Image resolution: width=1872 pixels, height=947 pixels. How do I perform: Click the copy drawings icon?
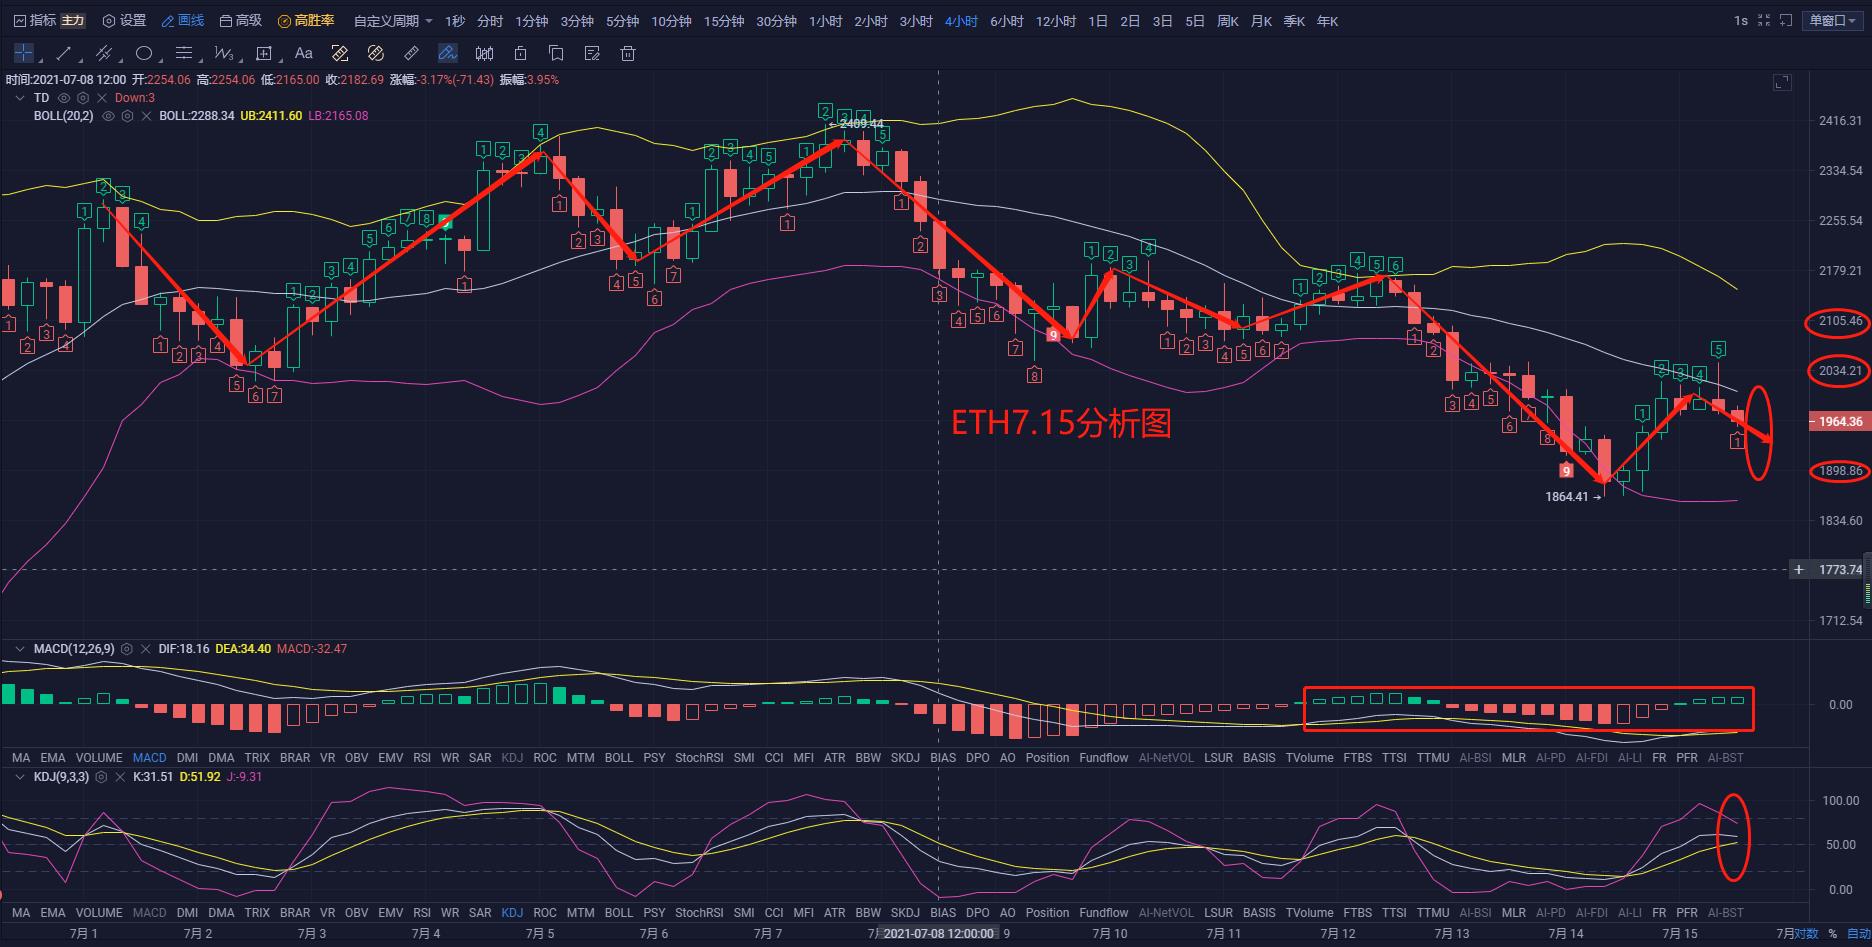click(x=556, y=53)
